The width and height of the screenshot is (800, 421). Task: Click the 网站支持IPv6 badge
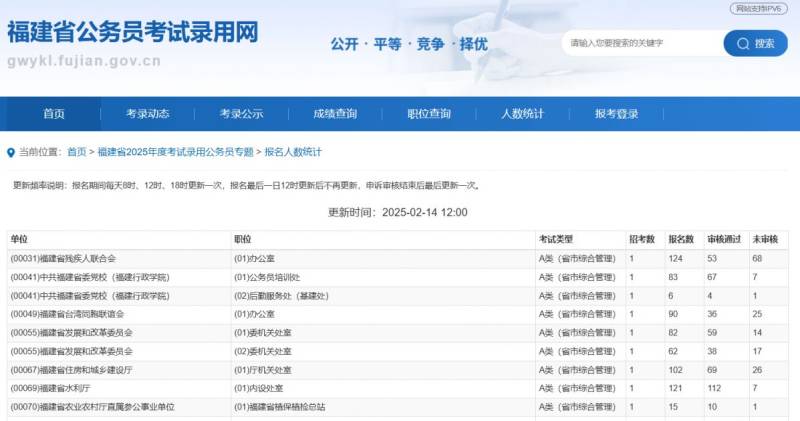(758, 9)
